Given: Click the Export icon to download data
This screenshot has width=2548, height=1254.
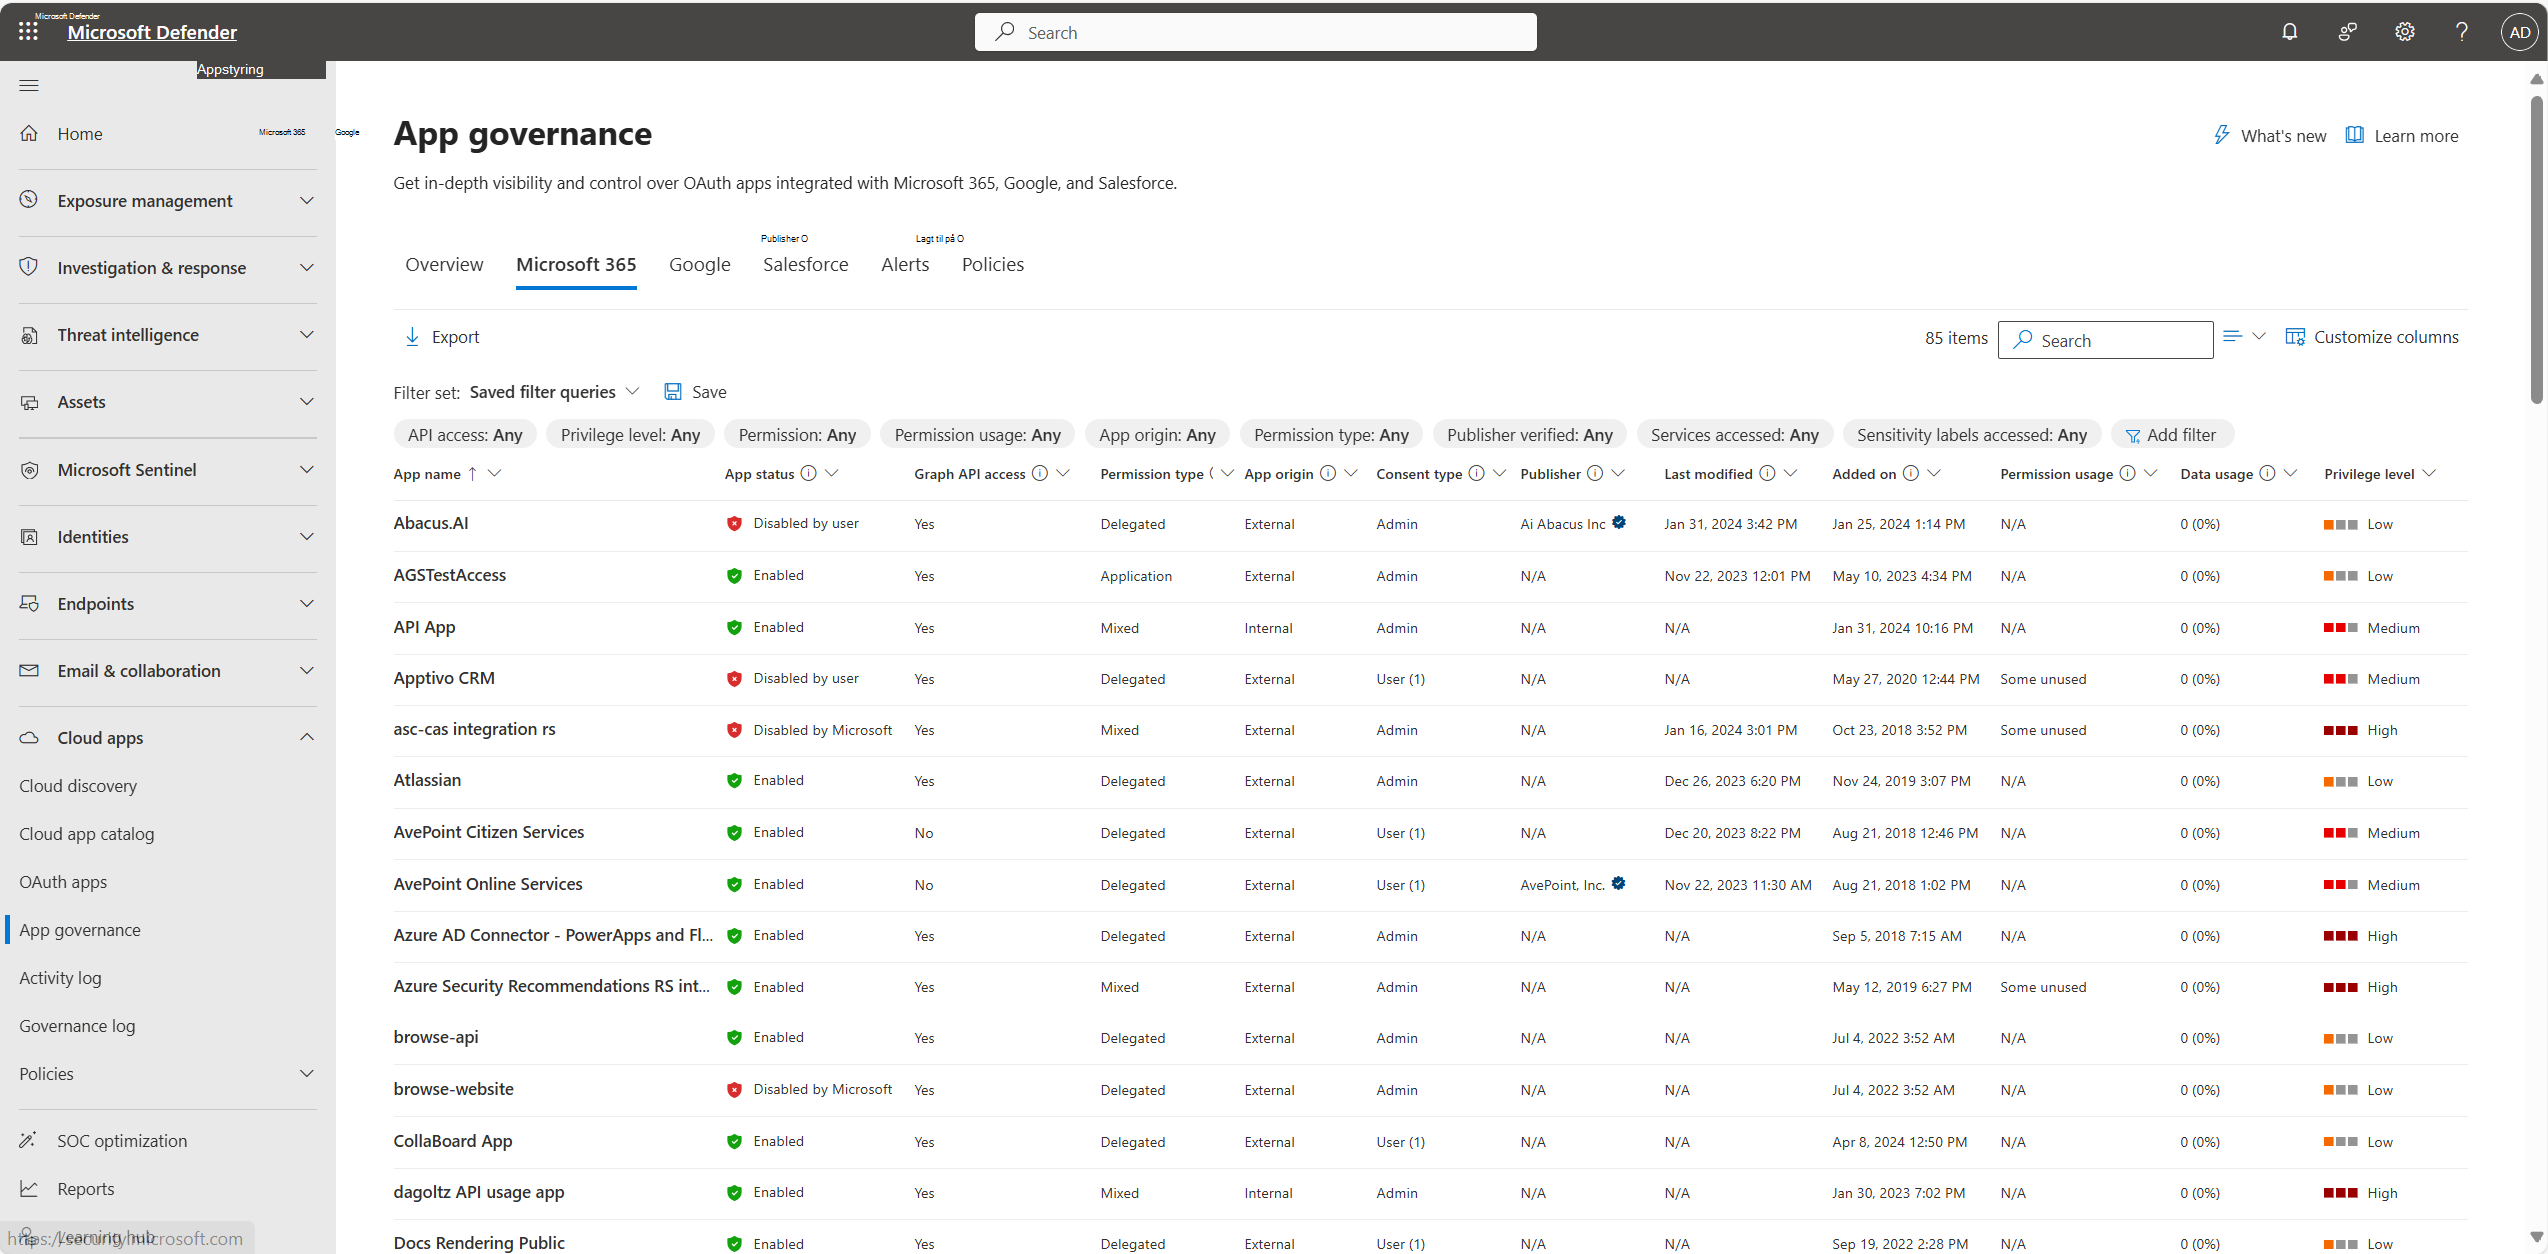Looking at the screenshot, I should point(413,336).
